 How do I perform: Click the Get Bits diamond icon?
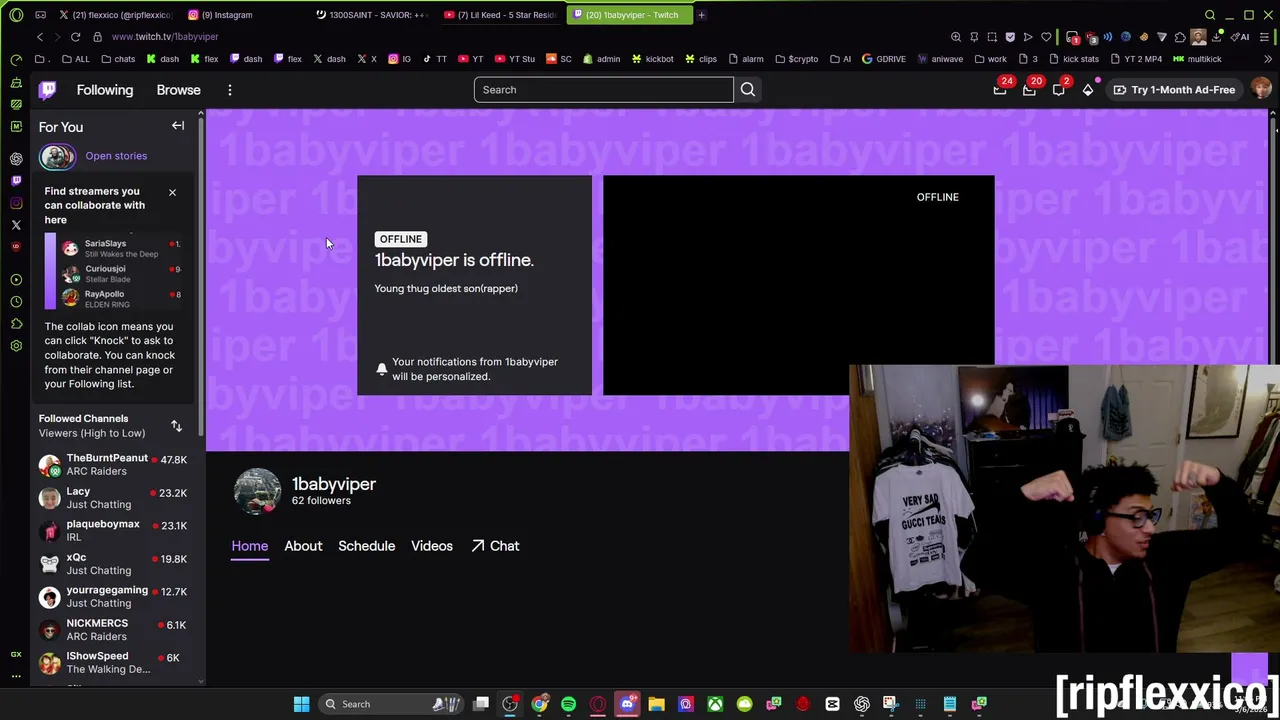pos(1088,90)
